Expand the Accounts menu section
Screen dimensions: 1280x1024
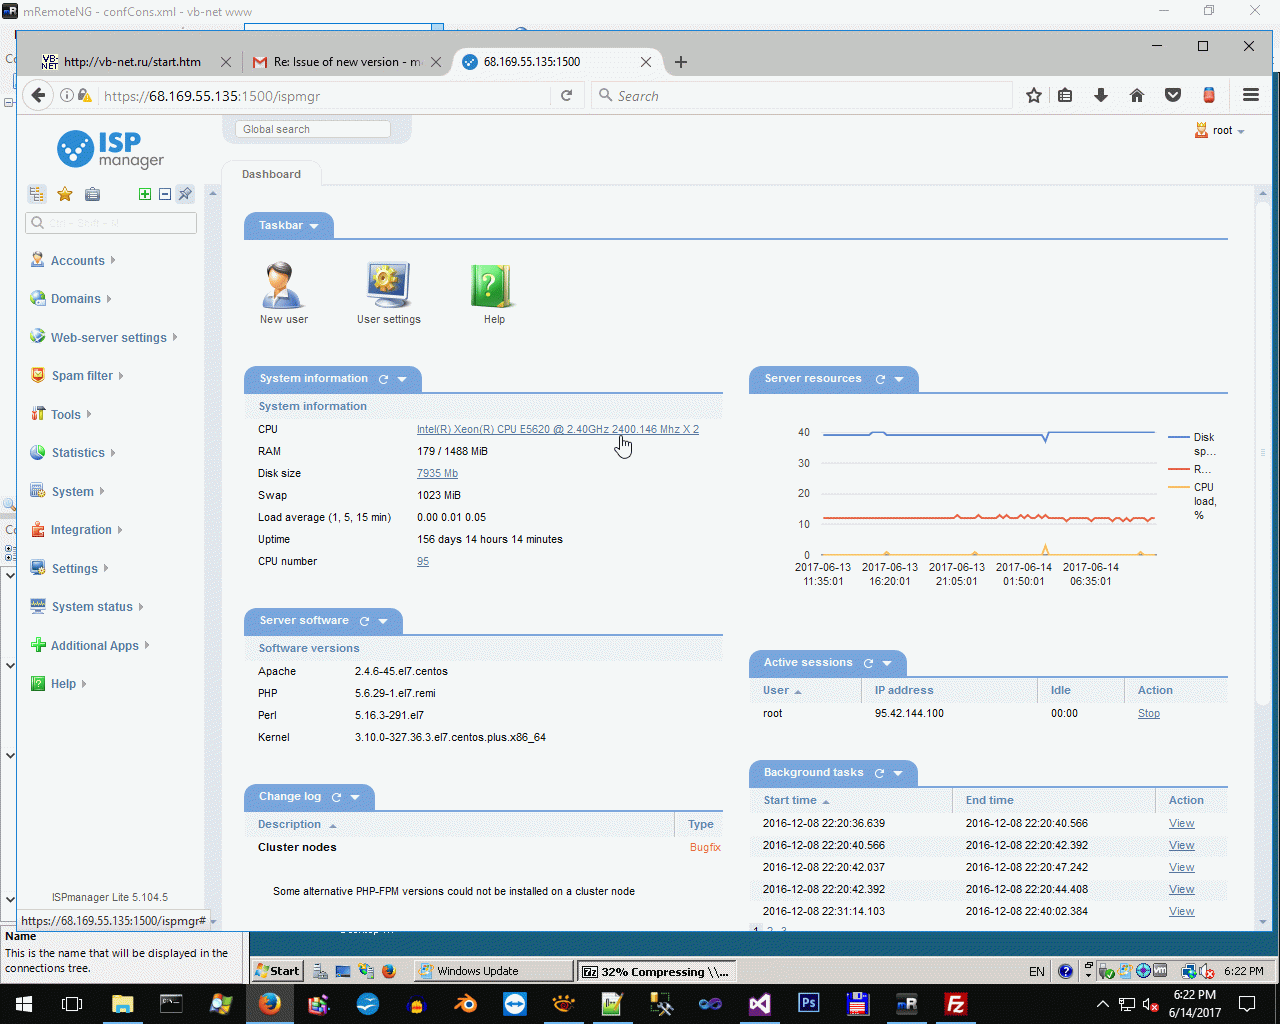pyautogui.click(x=78, y=261)
